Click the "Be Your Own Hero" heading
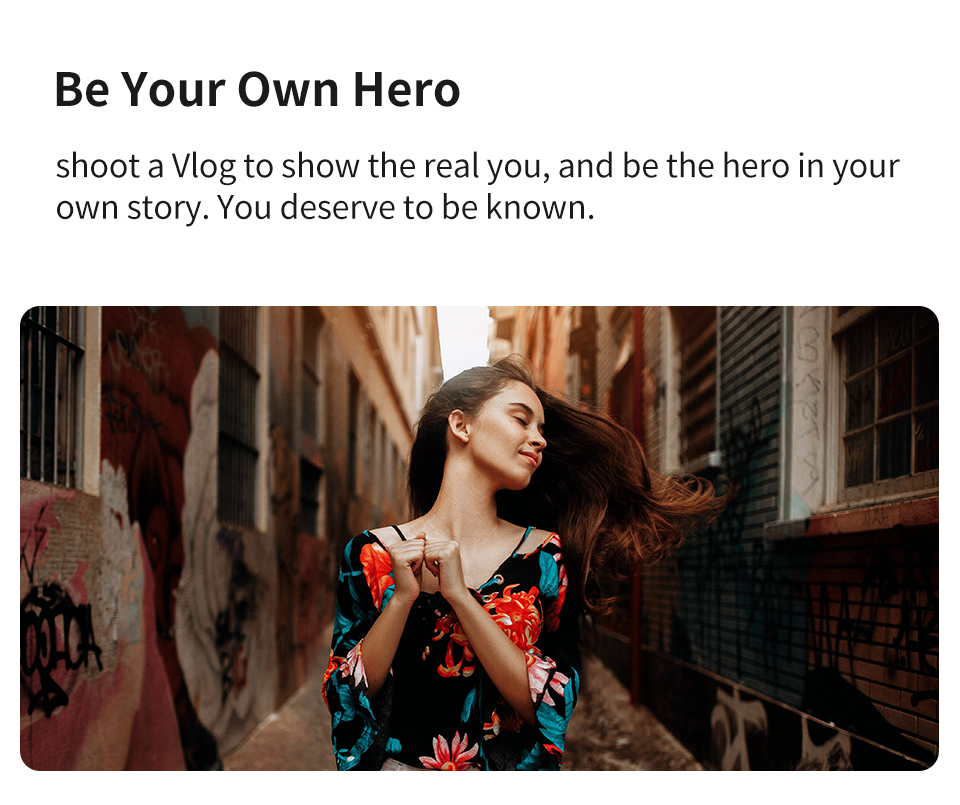 257,89
